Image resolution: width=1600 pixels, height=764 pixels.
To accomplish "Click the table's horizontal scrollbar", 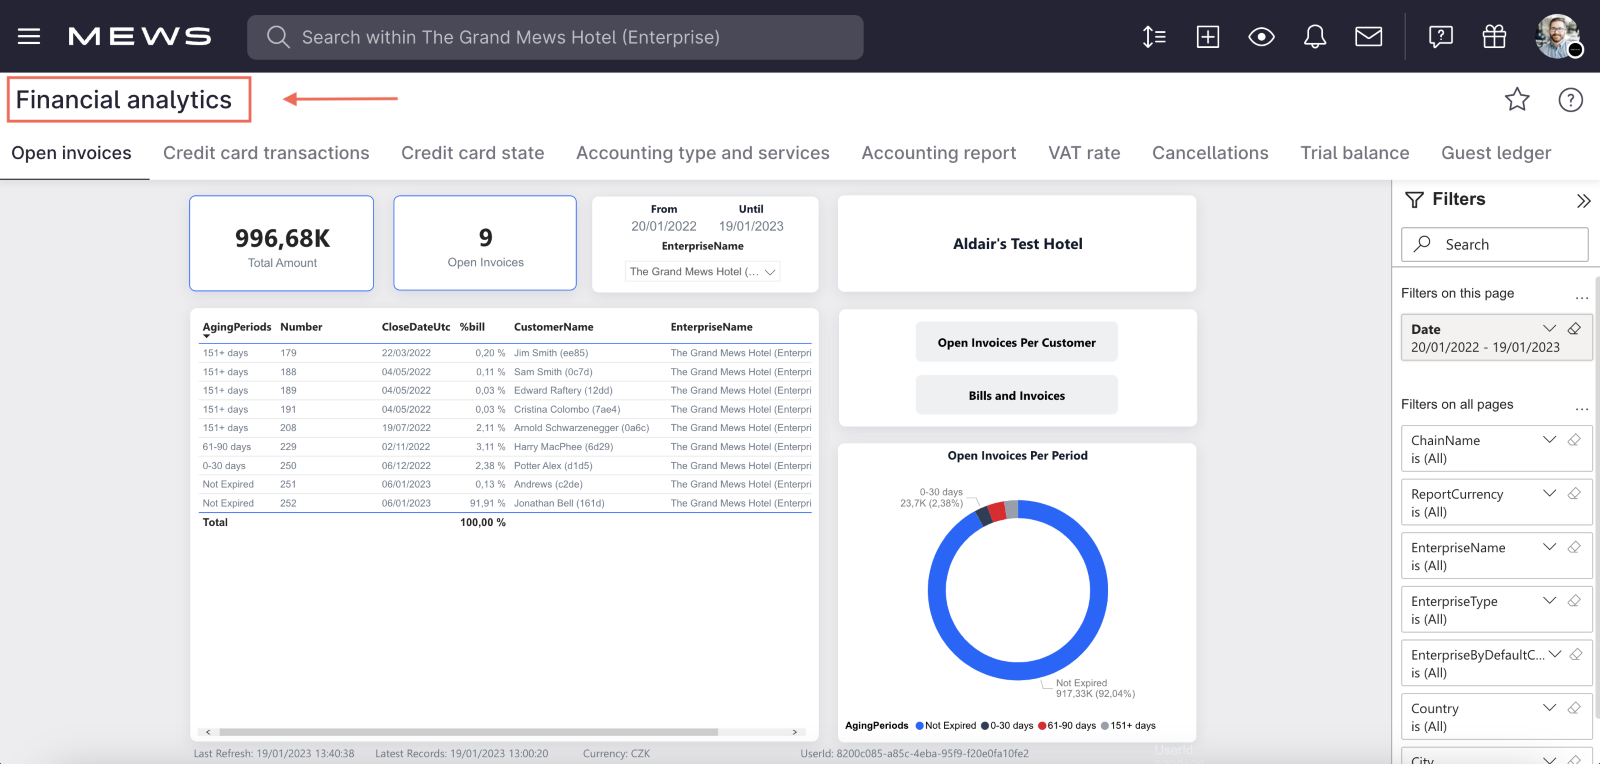I will coord(468,732).
